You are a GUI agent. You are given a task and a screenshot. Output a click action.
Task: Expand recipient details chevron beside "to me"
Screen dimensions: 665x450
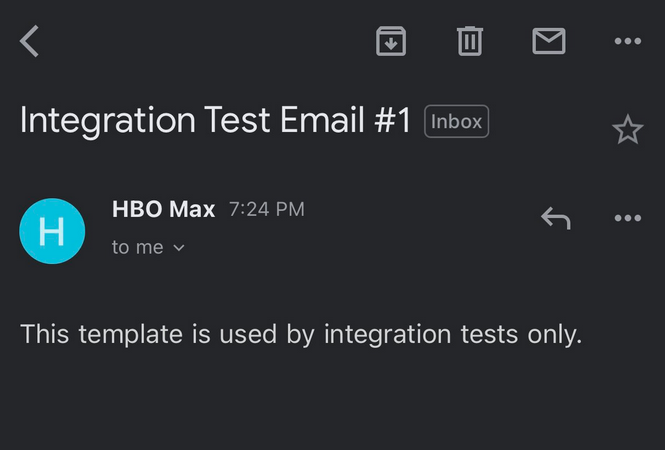[x=179, y=248]
